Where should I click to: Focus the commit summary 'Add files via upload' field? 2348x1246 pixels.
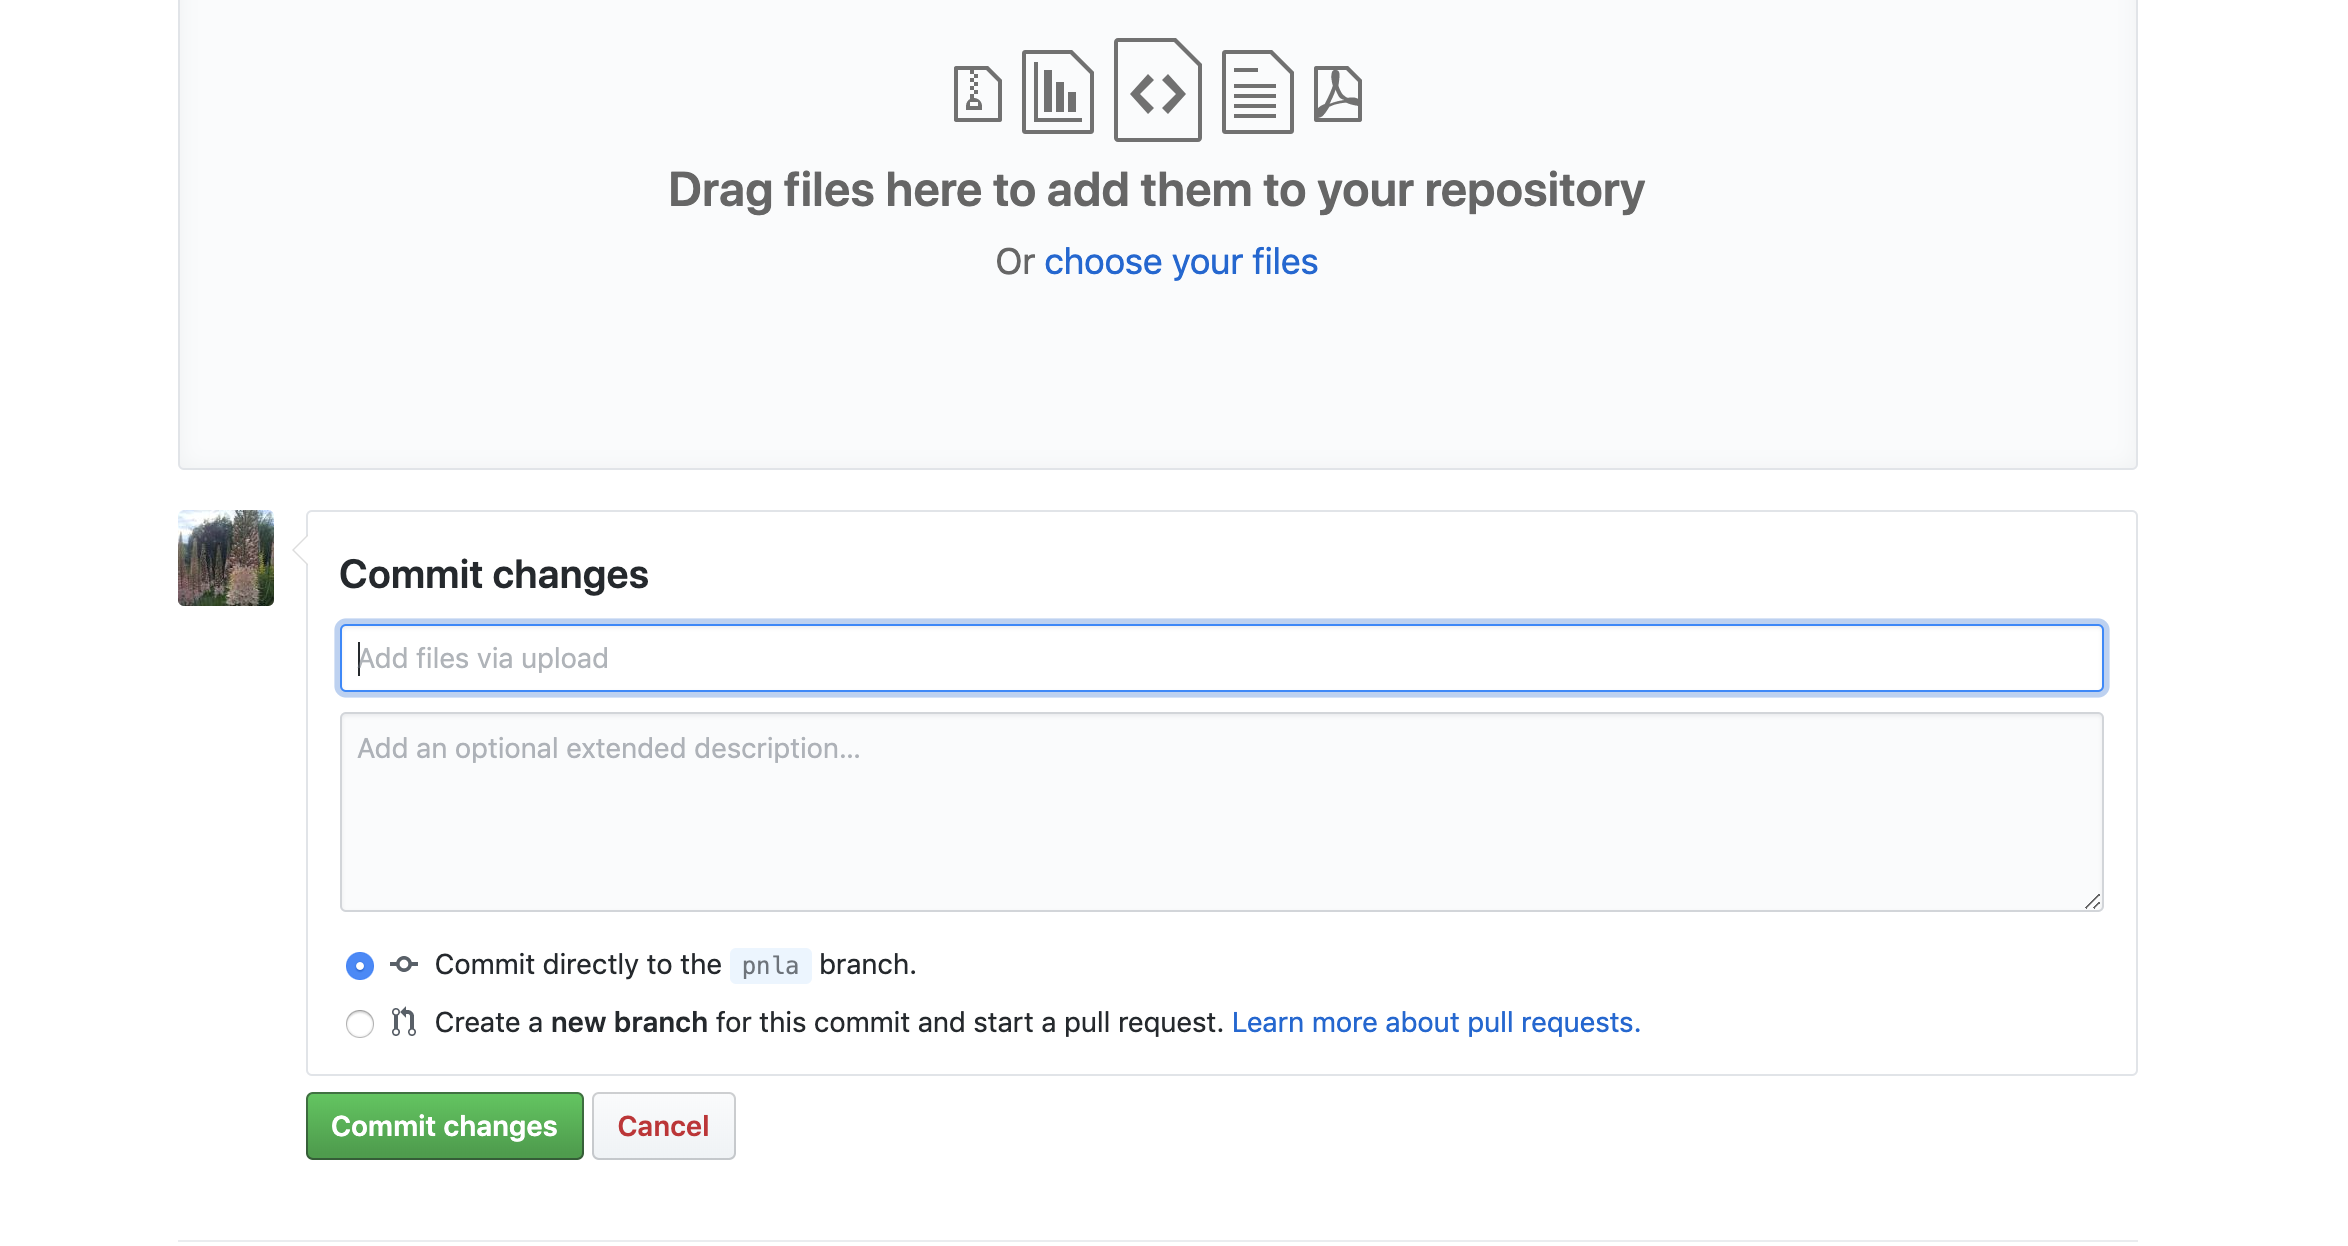pos(1222,658)
